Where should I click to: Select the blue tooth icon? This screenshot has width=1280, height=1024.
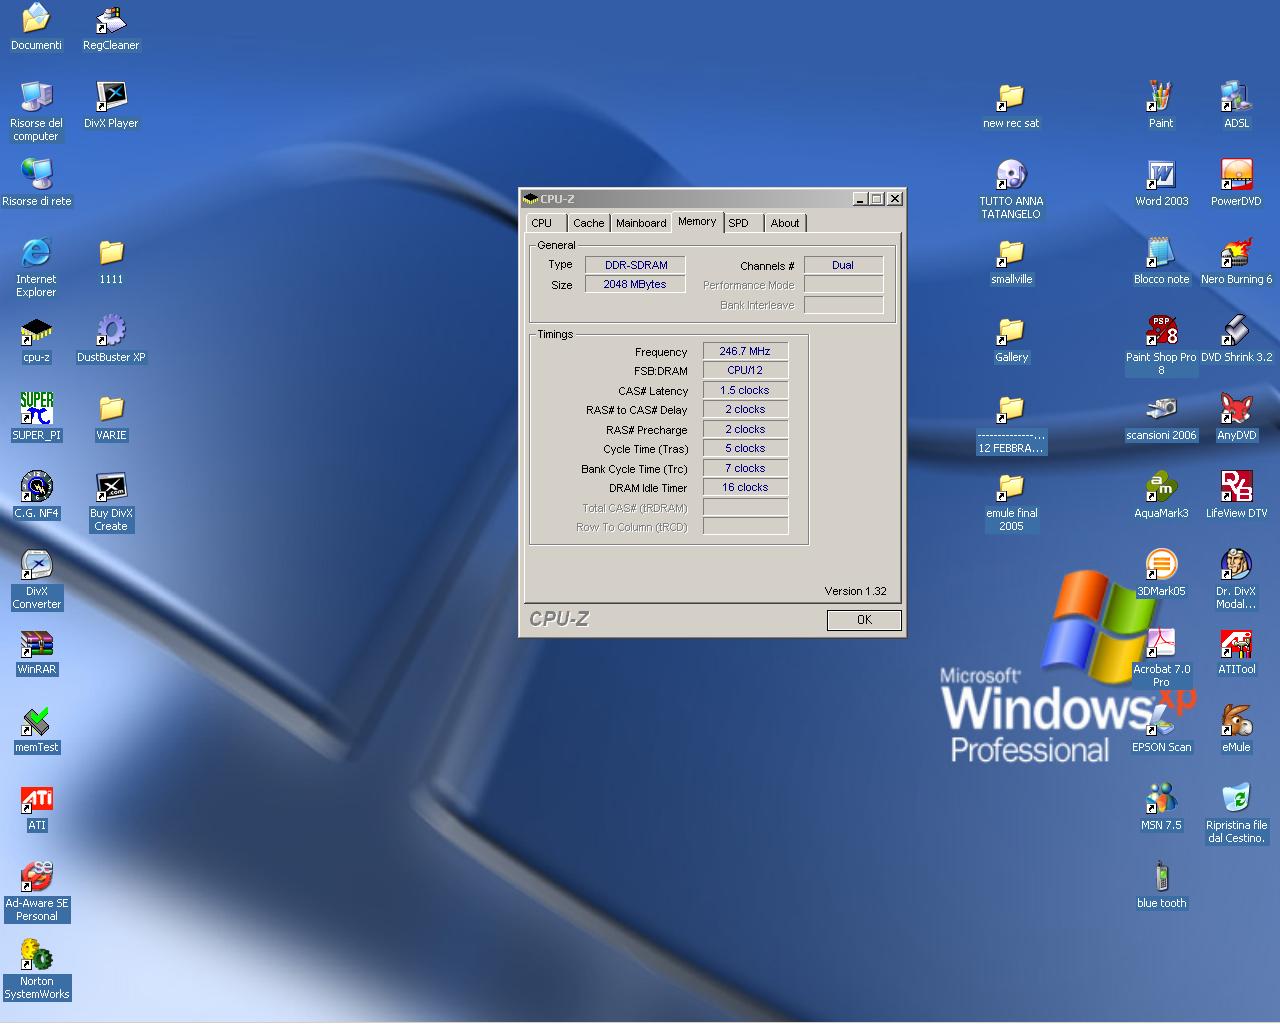click(1161, 885)
